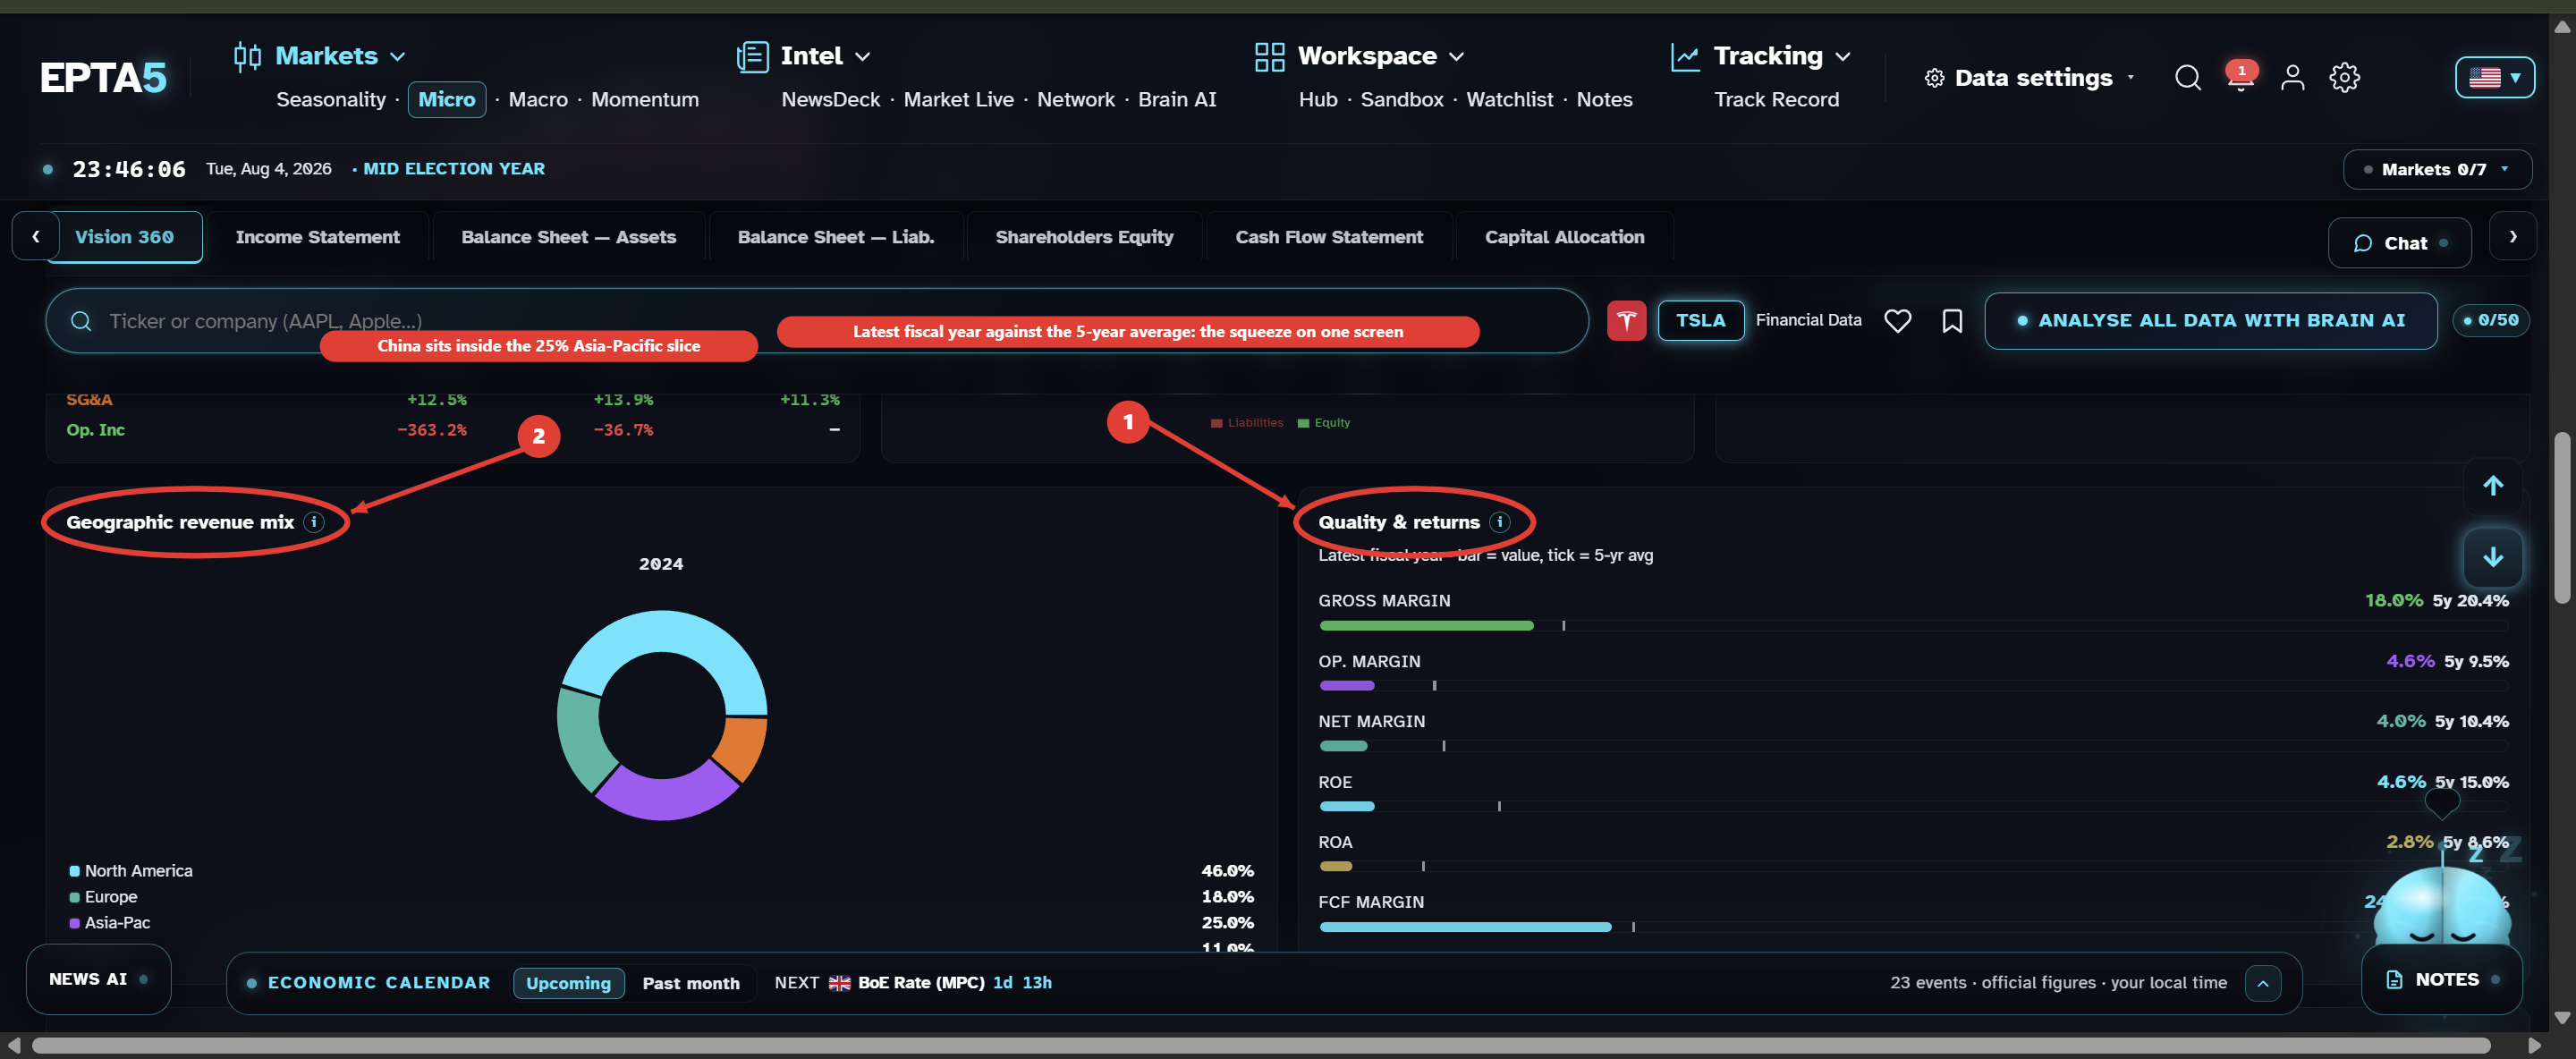Image resolution: width=2576 pixels, height=1059 pixels.
Task: Open the Notes button
Action: pyautogui.click(x=2441, y=980)
